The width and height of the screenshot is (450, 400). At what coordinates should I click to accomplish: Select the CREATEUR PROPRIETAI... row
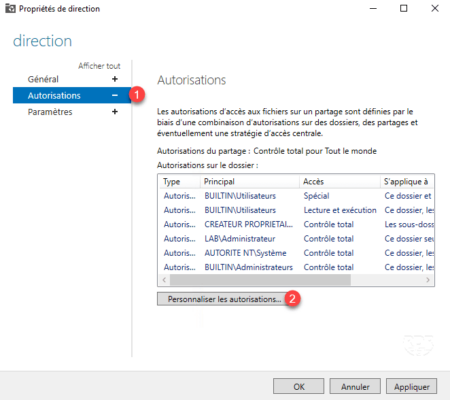coord(296,225)
